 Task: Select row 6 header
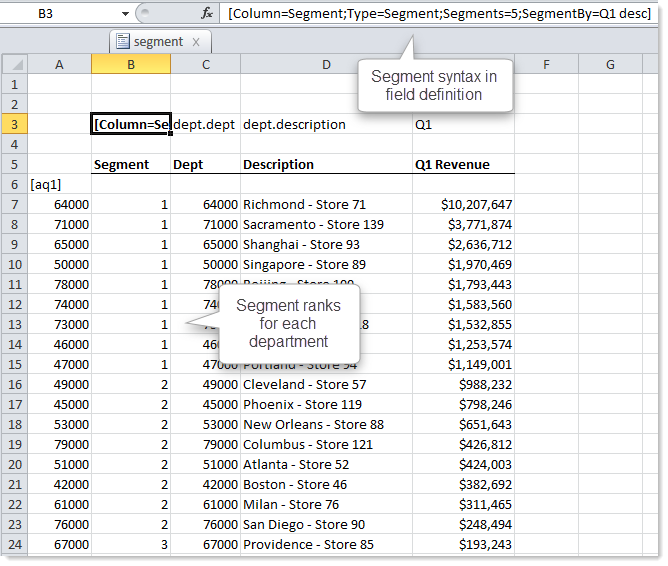point(14,185)
